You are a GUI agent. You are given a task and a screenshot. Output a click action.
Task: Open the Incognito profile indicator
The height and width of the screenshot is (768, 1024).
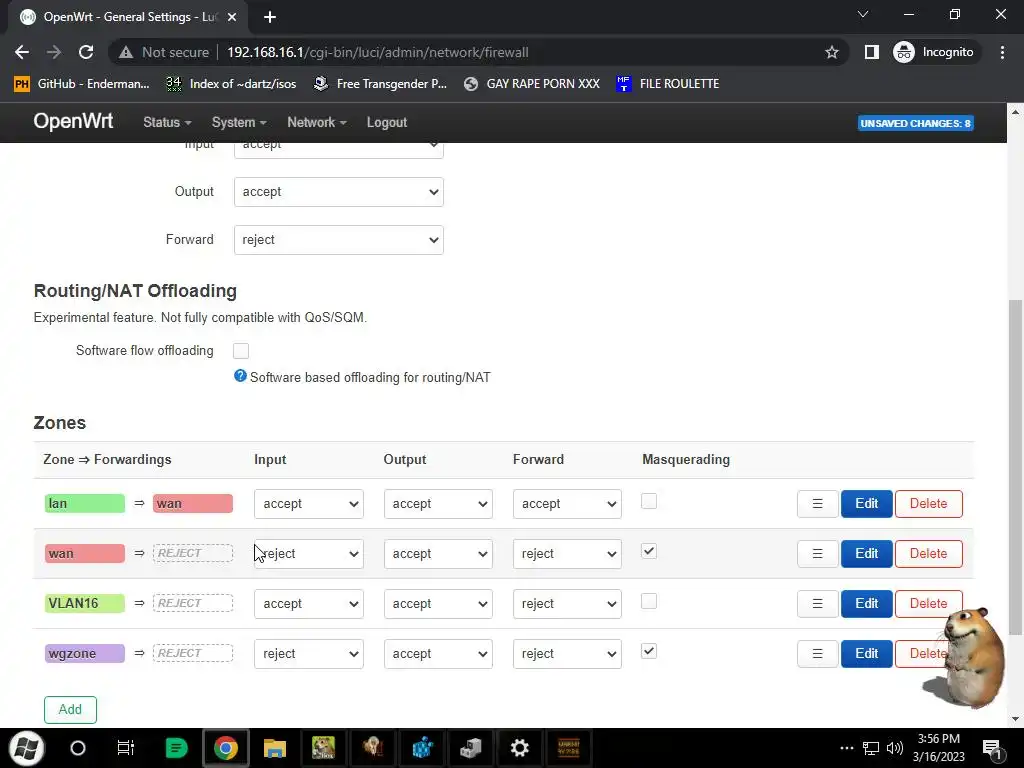point(934,52)
